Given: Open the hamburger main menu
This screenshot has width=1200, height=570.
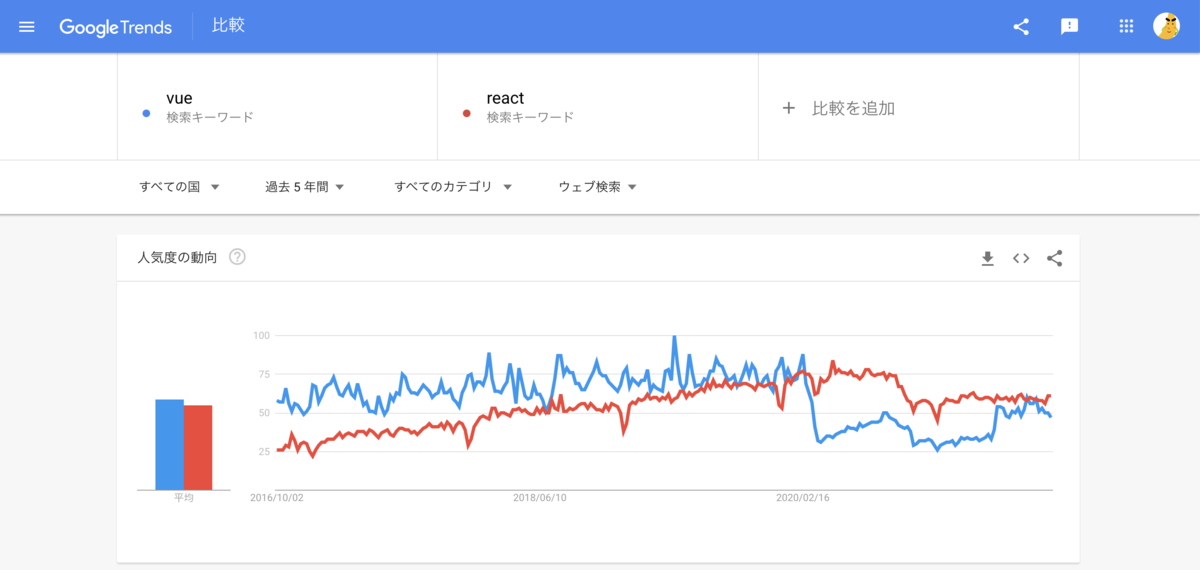Looking at the screenshot, I should tap(27, 27).
